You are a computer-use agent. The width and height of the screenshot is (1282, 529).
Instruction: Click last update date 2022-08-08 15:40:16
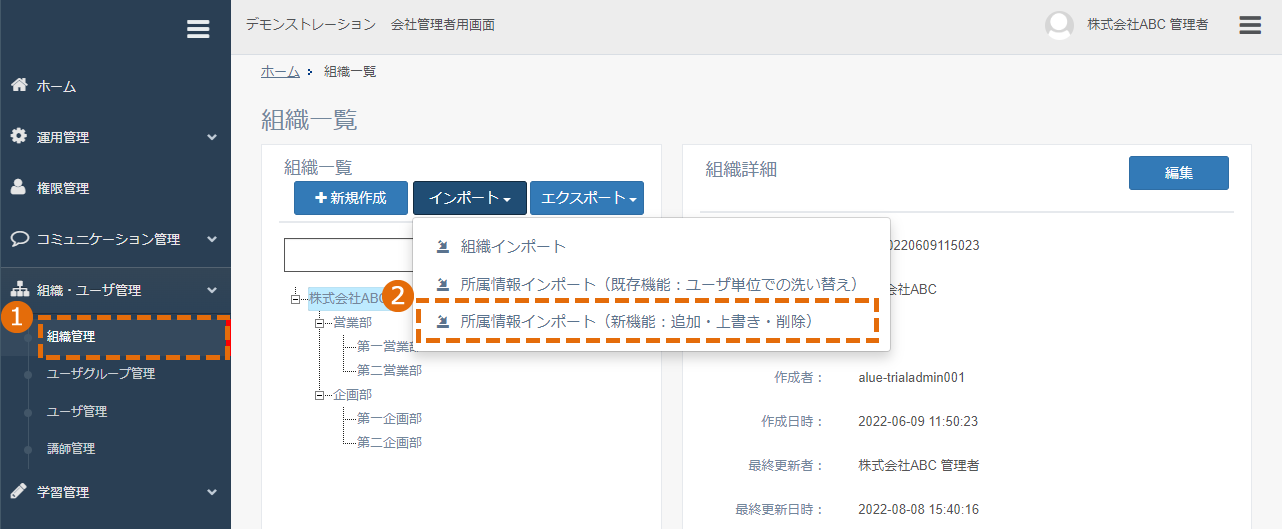tap(918, 509)
